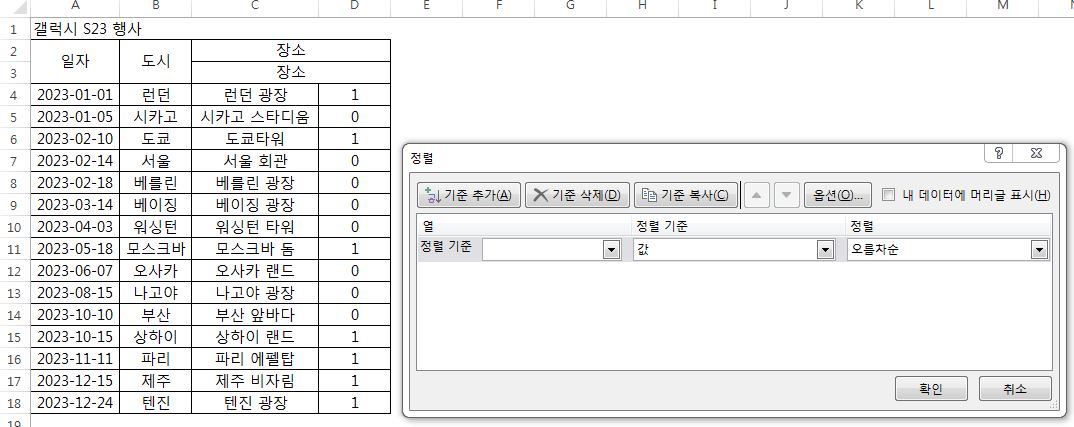Click the cell 시카고 스타디움
This screenshot has width=1074, height=427.
[255, 117]
